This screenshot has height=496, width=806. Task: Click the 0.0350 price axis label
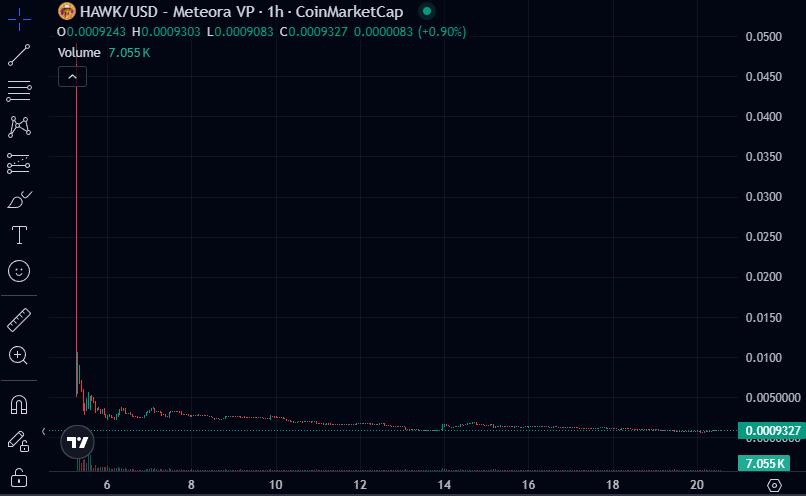[763, 156]
